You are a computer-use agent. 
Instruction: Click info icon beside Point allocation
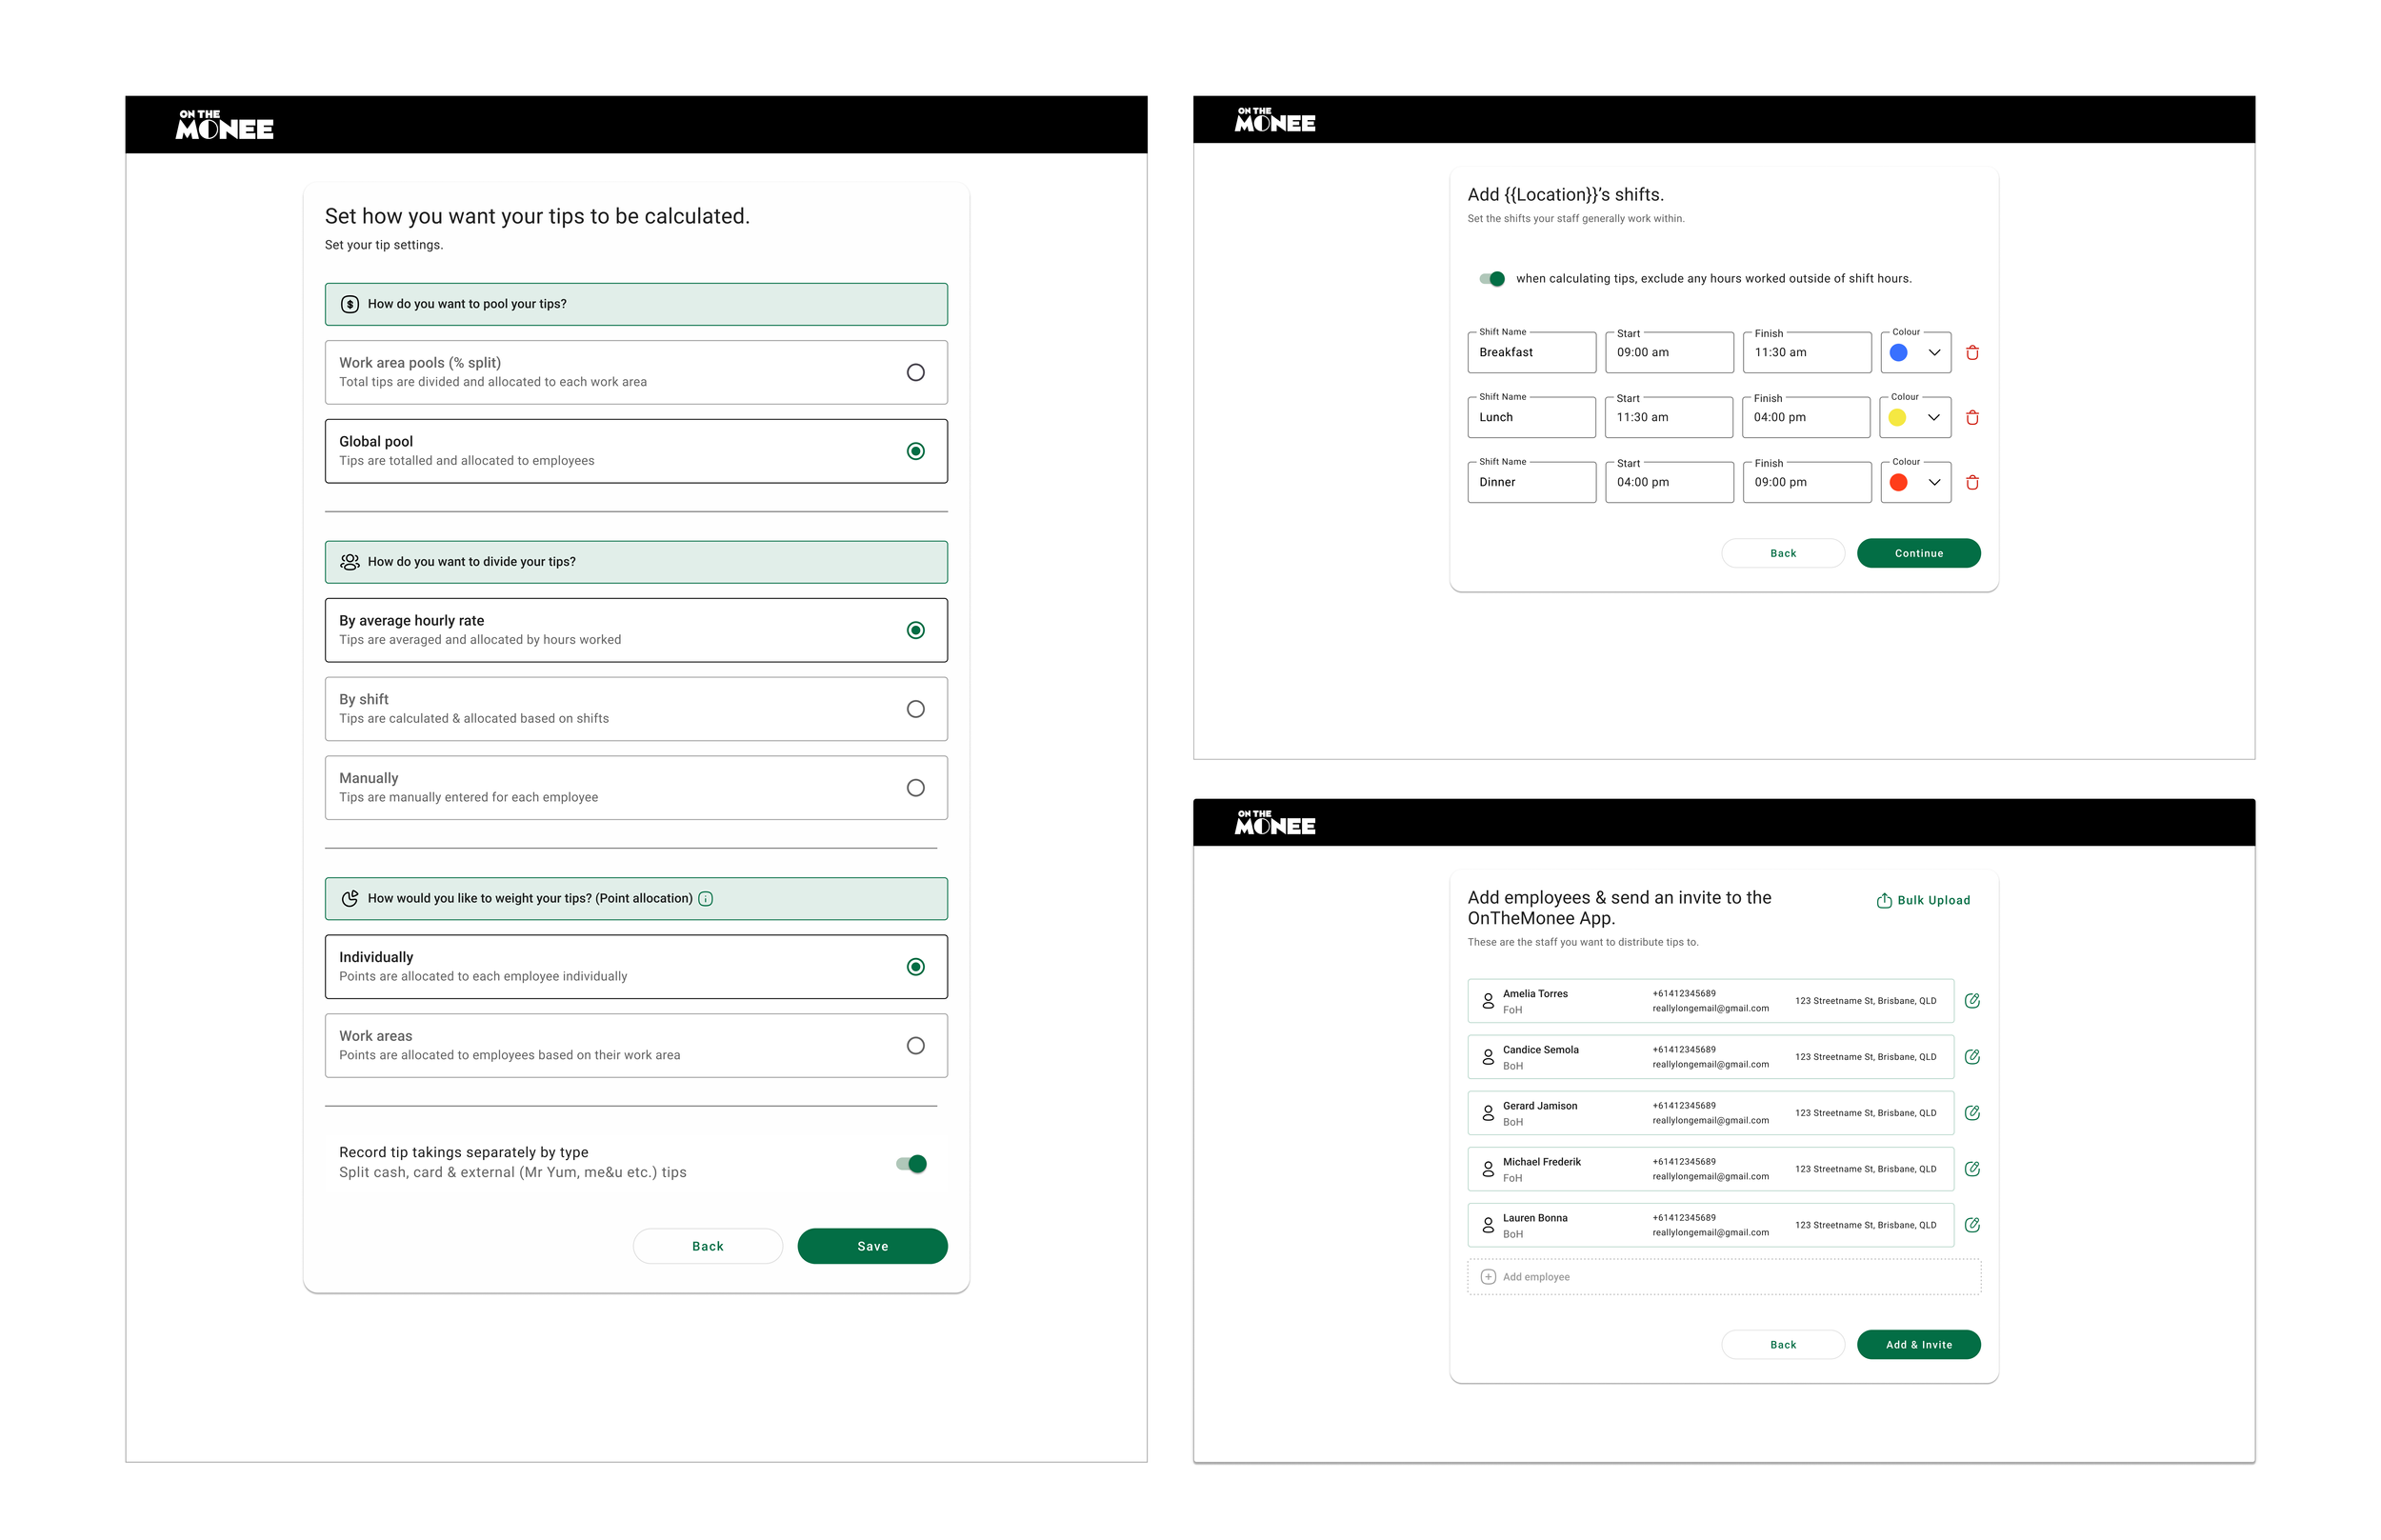click(705, 898)
